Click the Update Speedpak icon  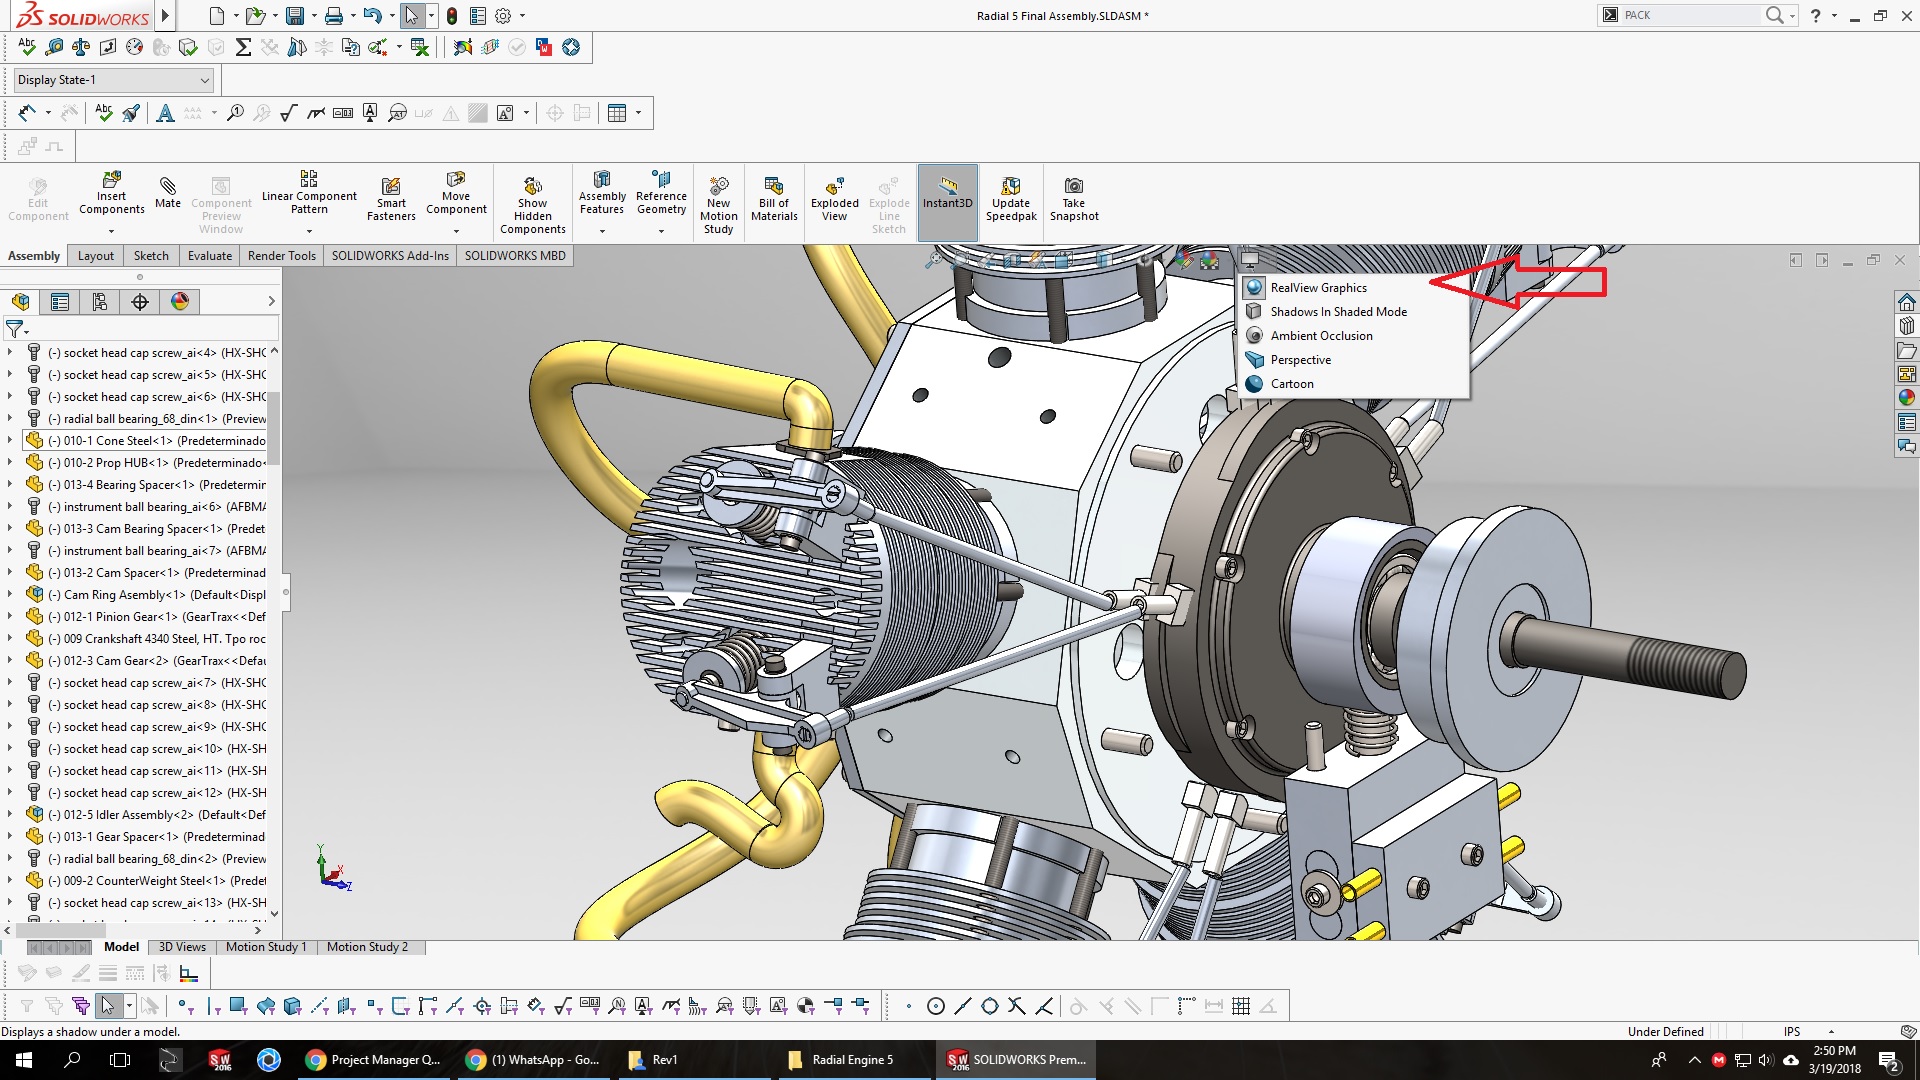[x=1011, y=187]
